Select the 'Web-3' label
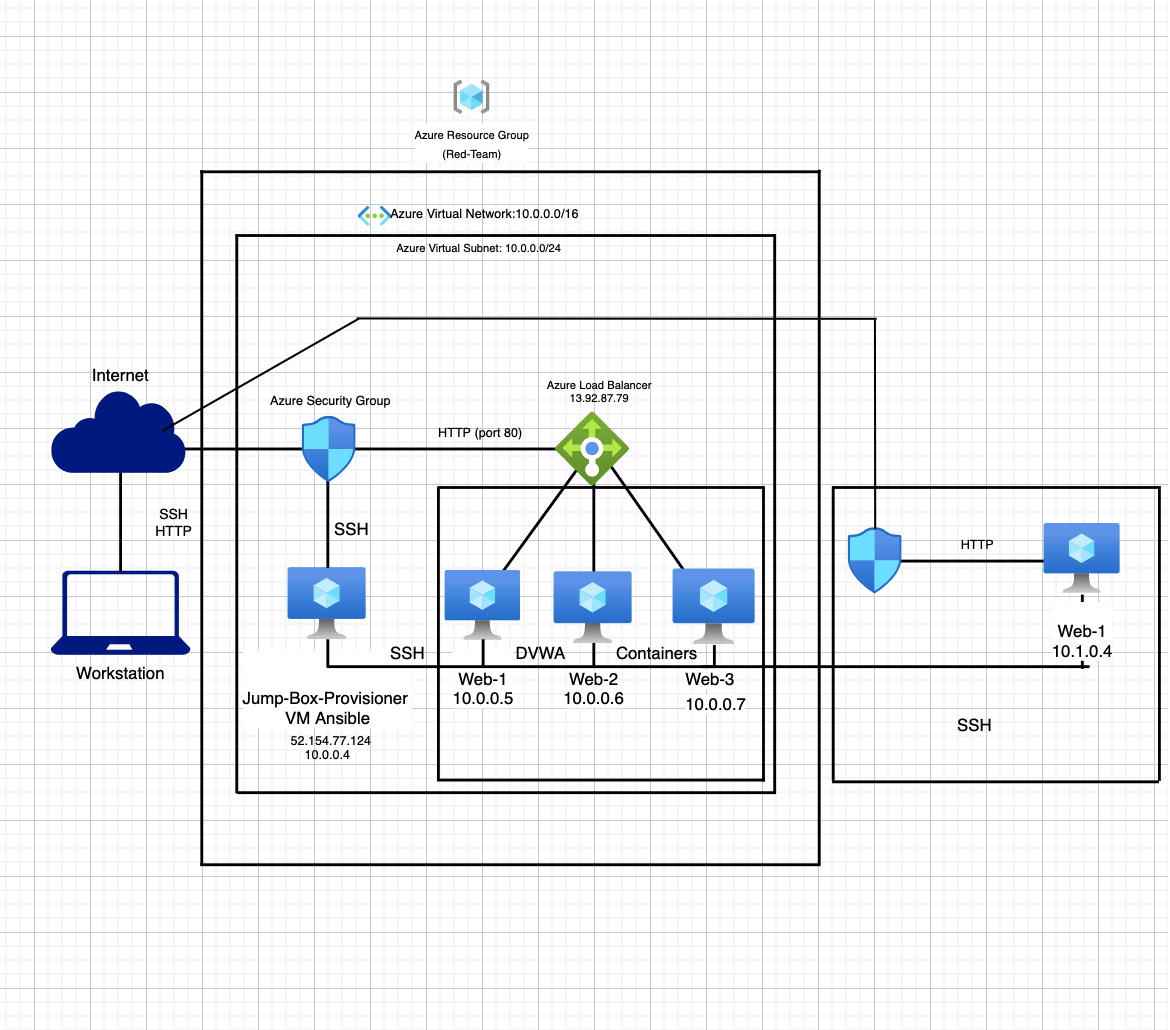1170x1030 pixels. 710,679
